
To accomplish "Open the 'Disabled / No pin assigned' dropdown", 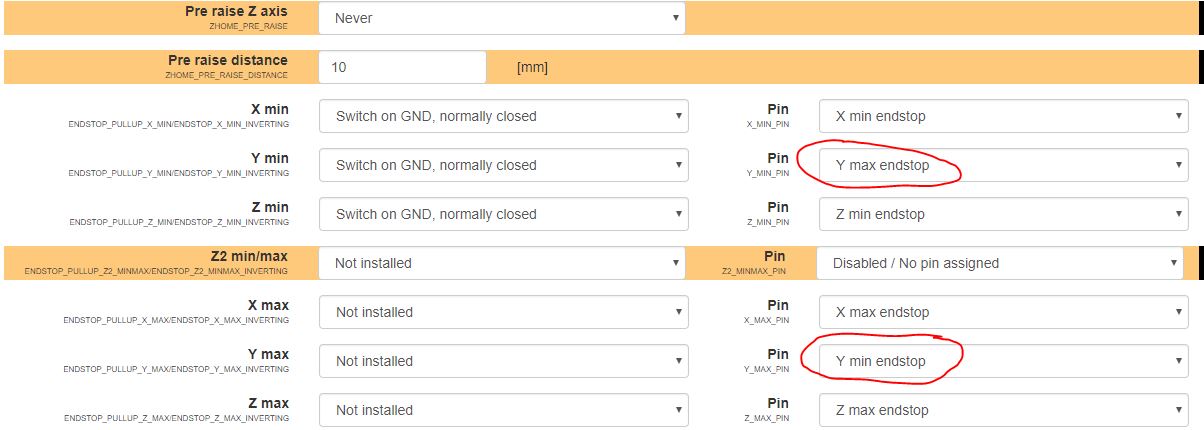I will (x=1001, y=263).
